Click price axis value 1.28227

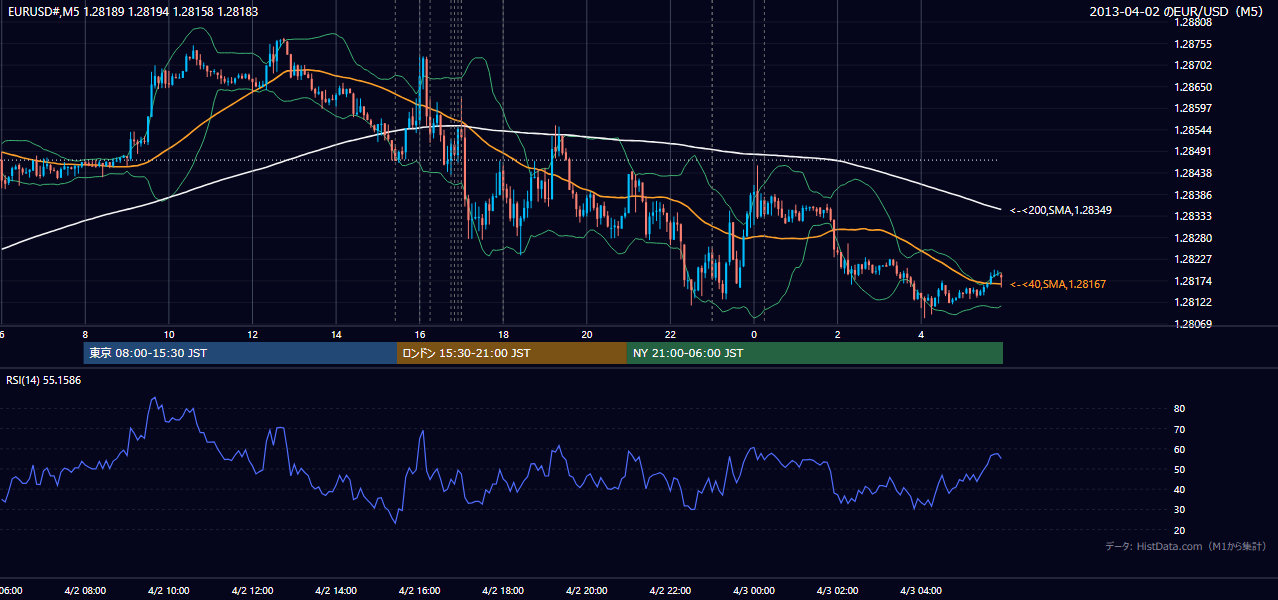[1194, 259]
